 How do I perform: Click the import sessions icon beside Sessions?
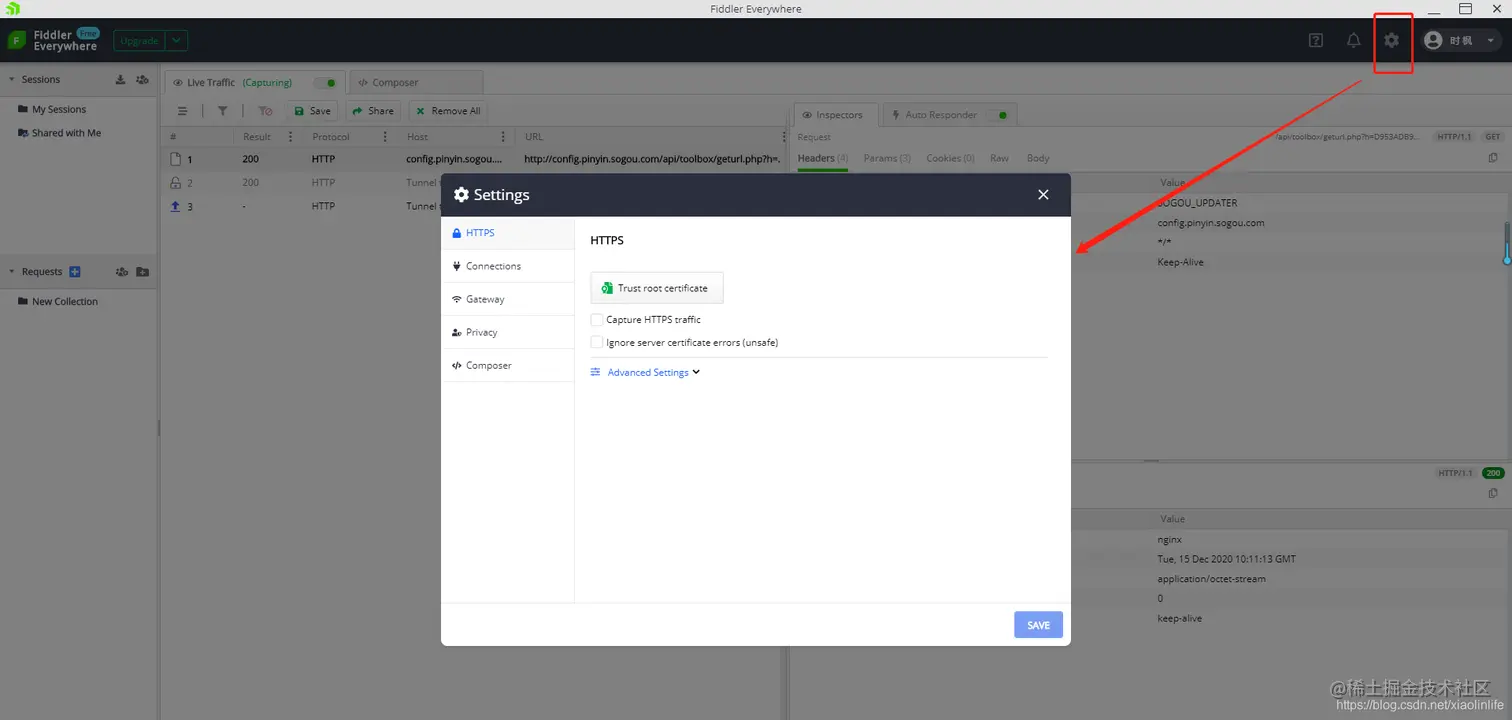pos(121,79)
